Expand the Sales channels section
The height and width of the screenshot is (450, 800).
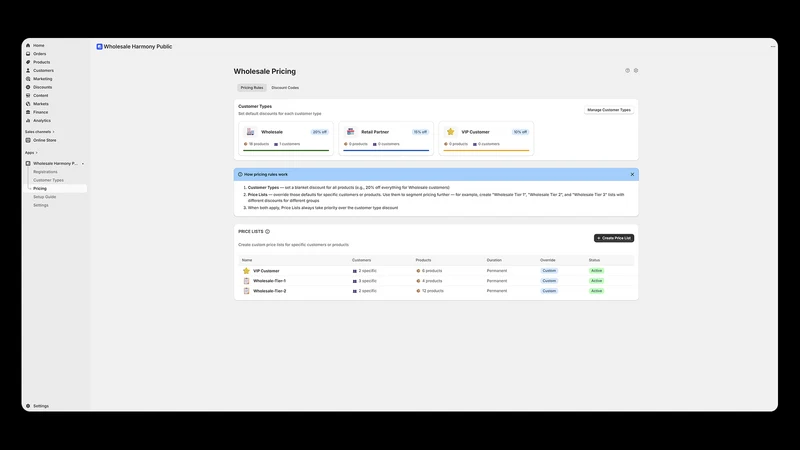54,132
